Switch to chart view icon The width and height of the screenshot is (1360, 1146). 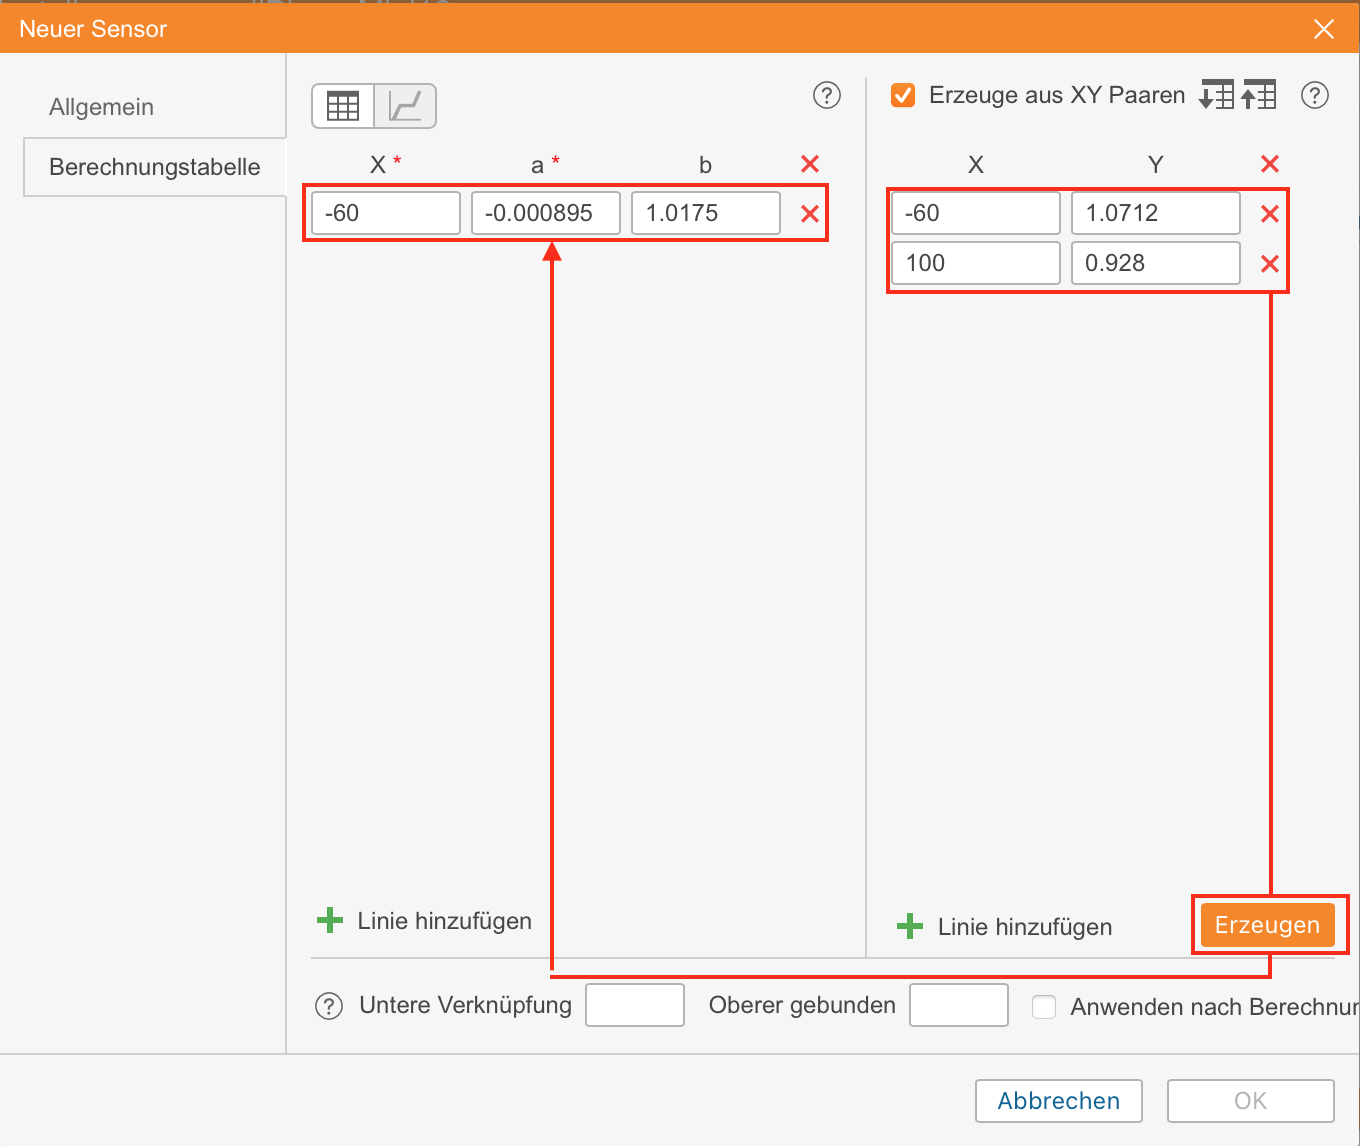point(405,106)
